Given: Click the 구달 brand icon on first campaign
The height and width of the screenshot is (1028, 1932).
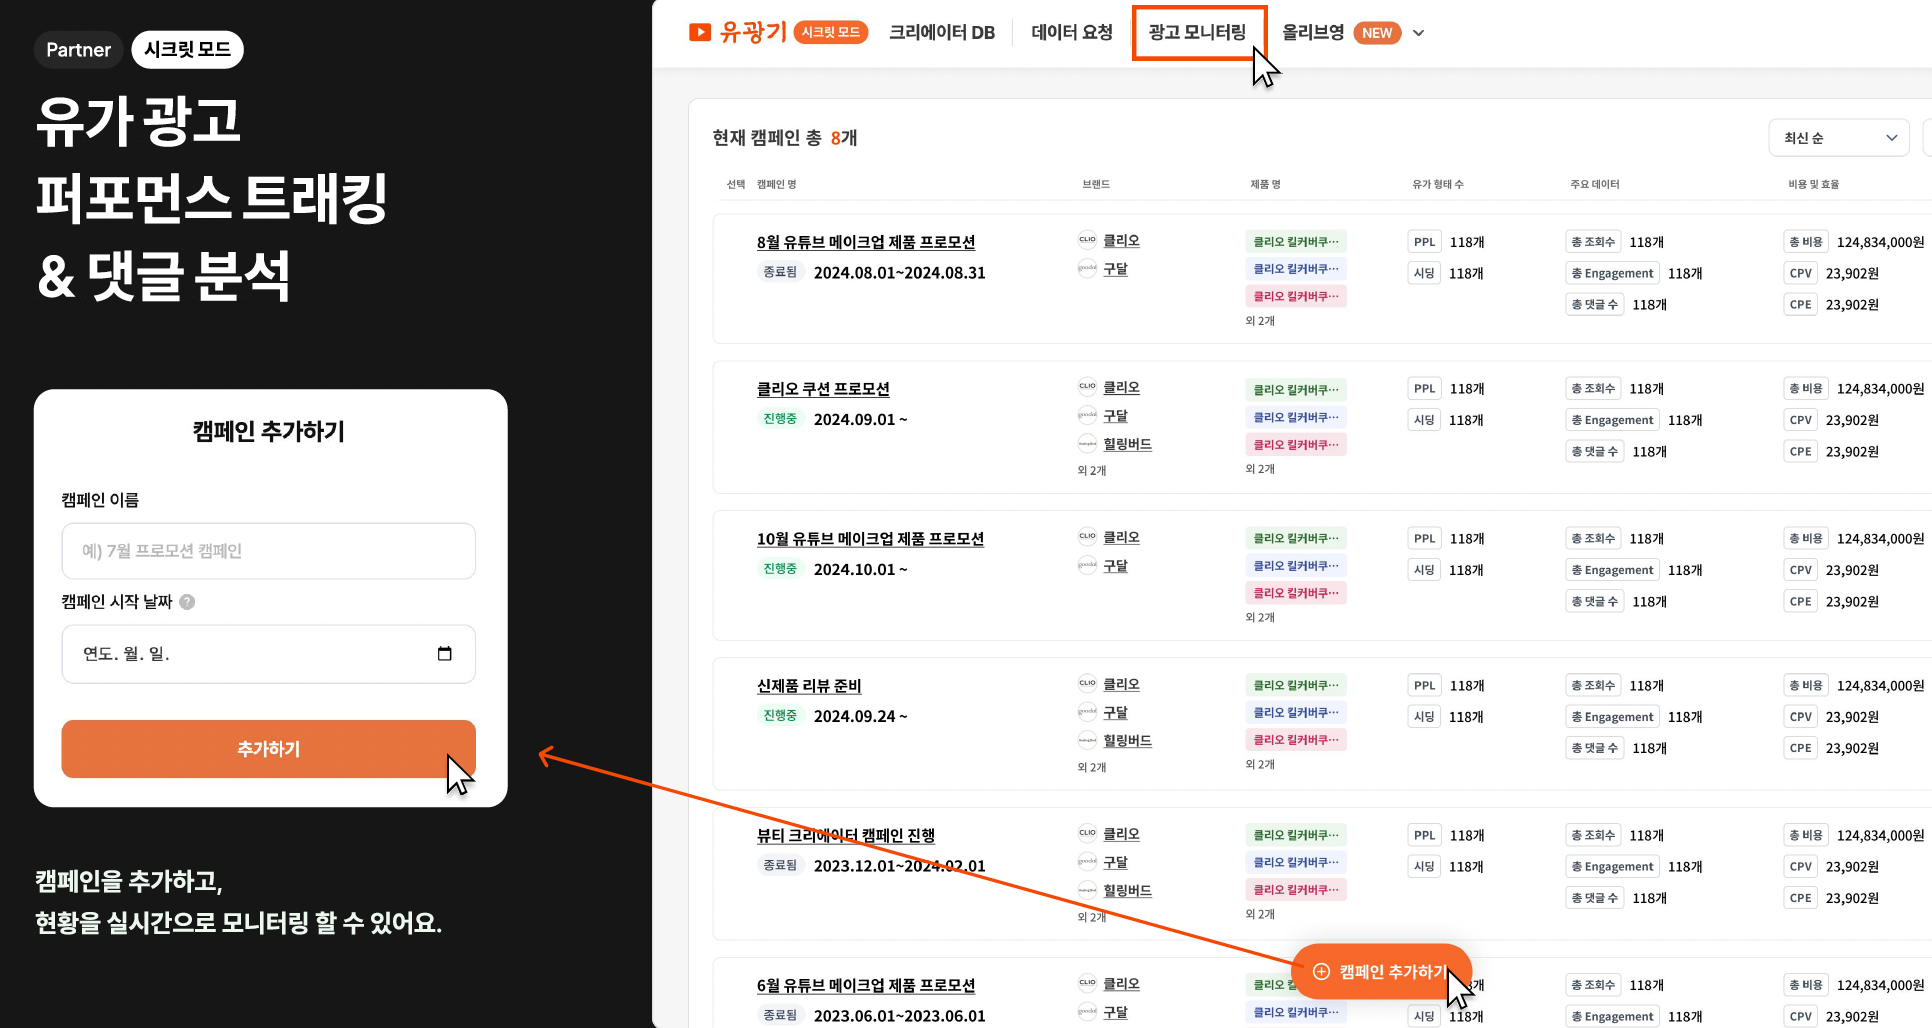Looking at the screenshot, I should (1087, 268).
